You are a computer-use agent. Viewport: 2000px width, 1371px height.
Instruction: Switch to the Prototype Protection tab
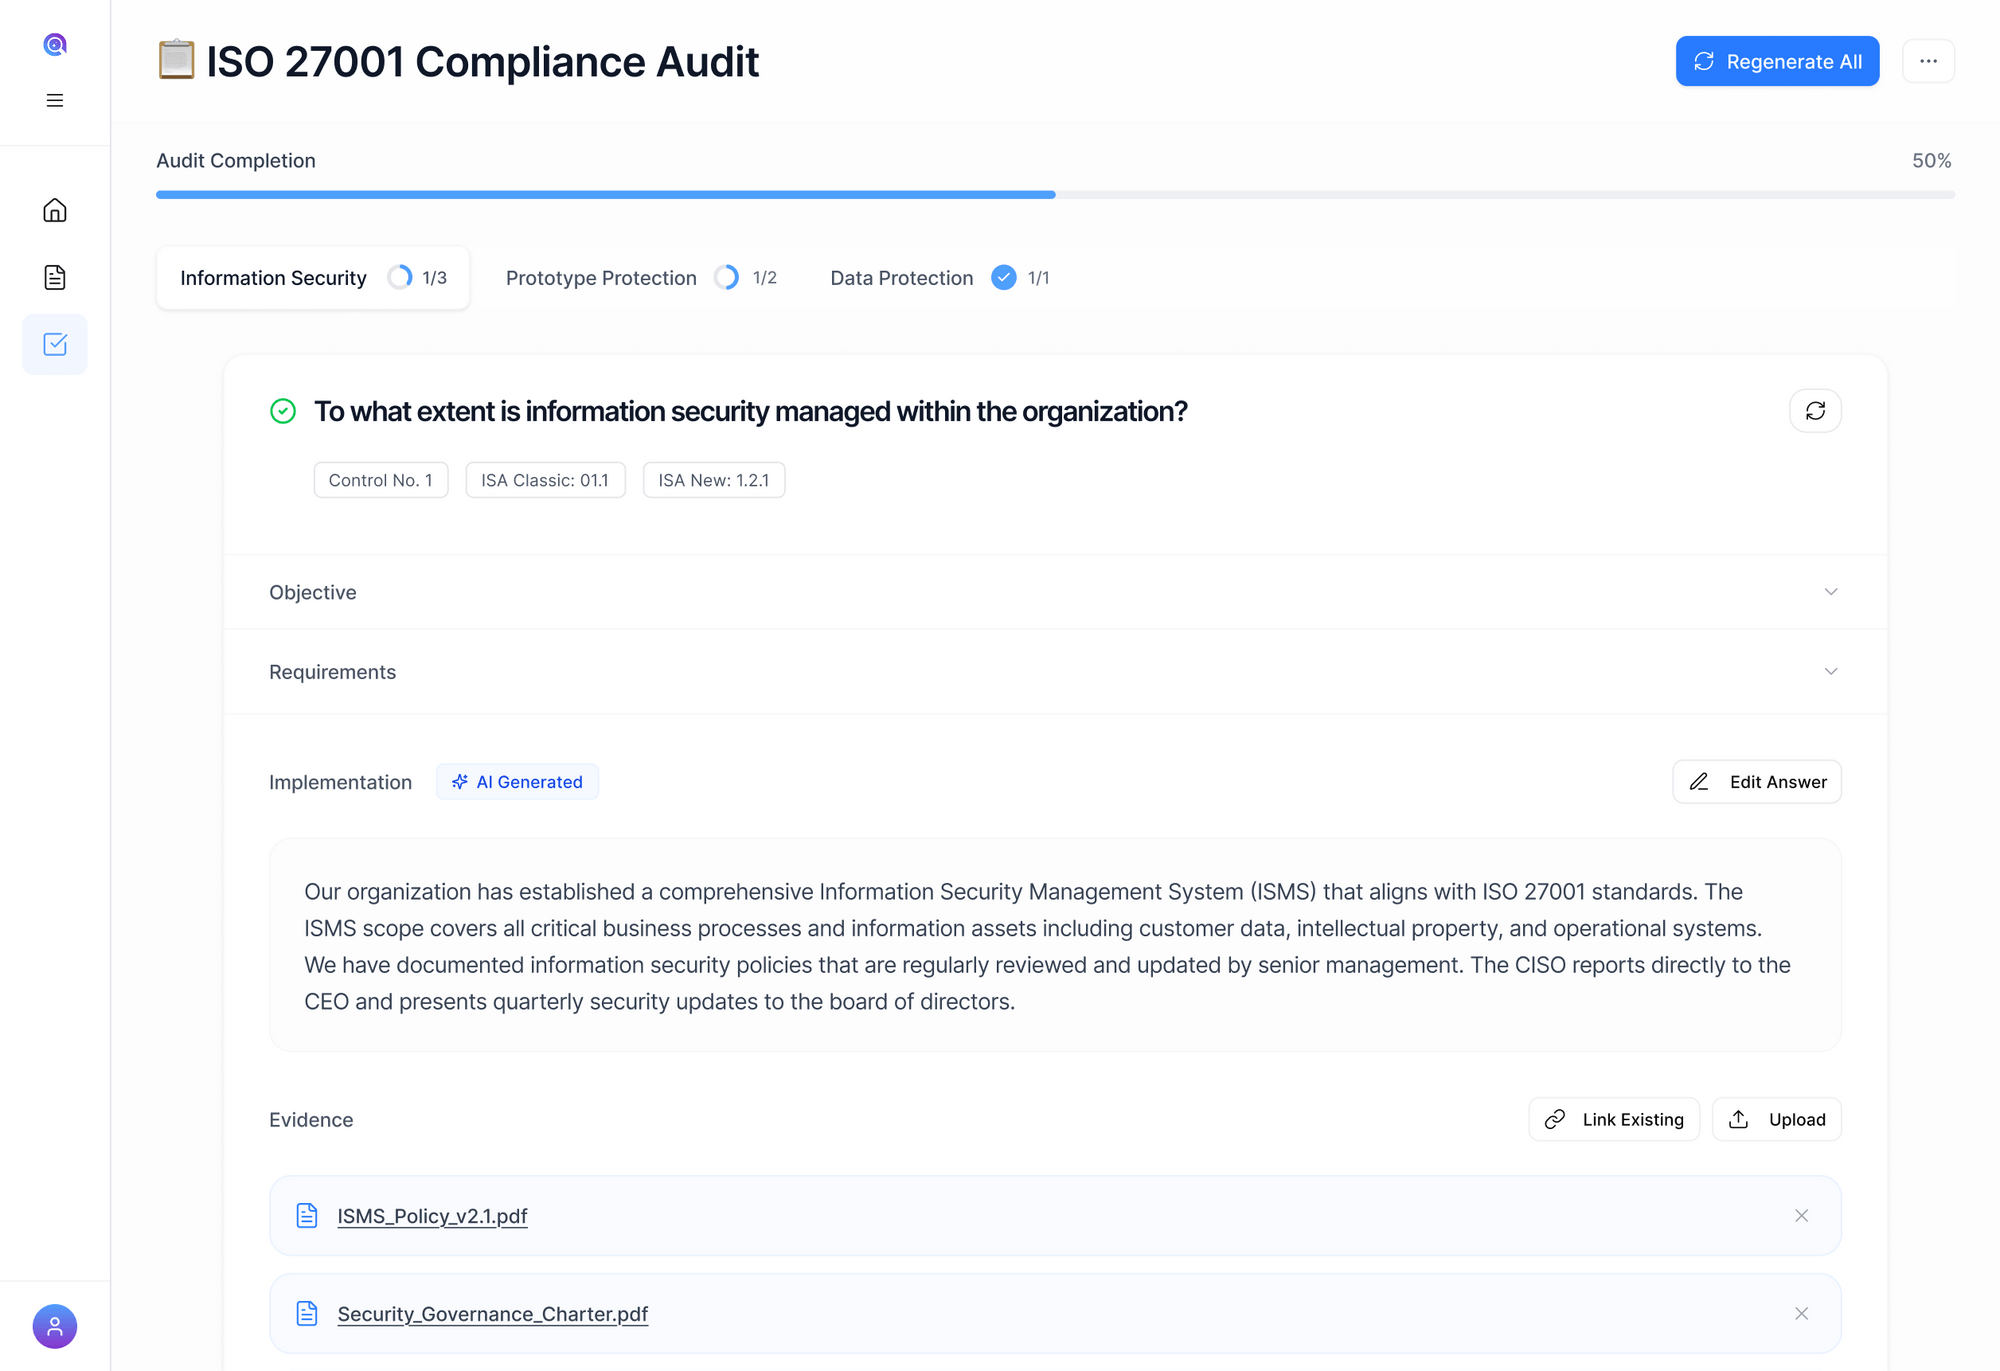[x=601, y=277]
